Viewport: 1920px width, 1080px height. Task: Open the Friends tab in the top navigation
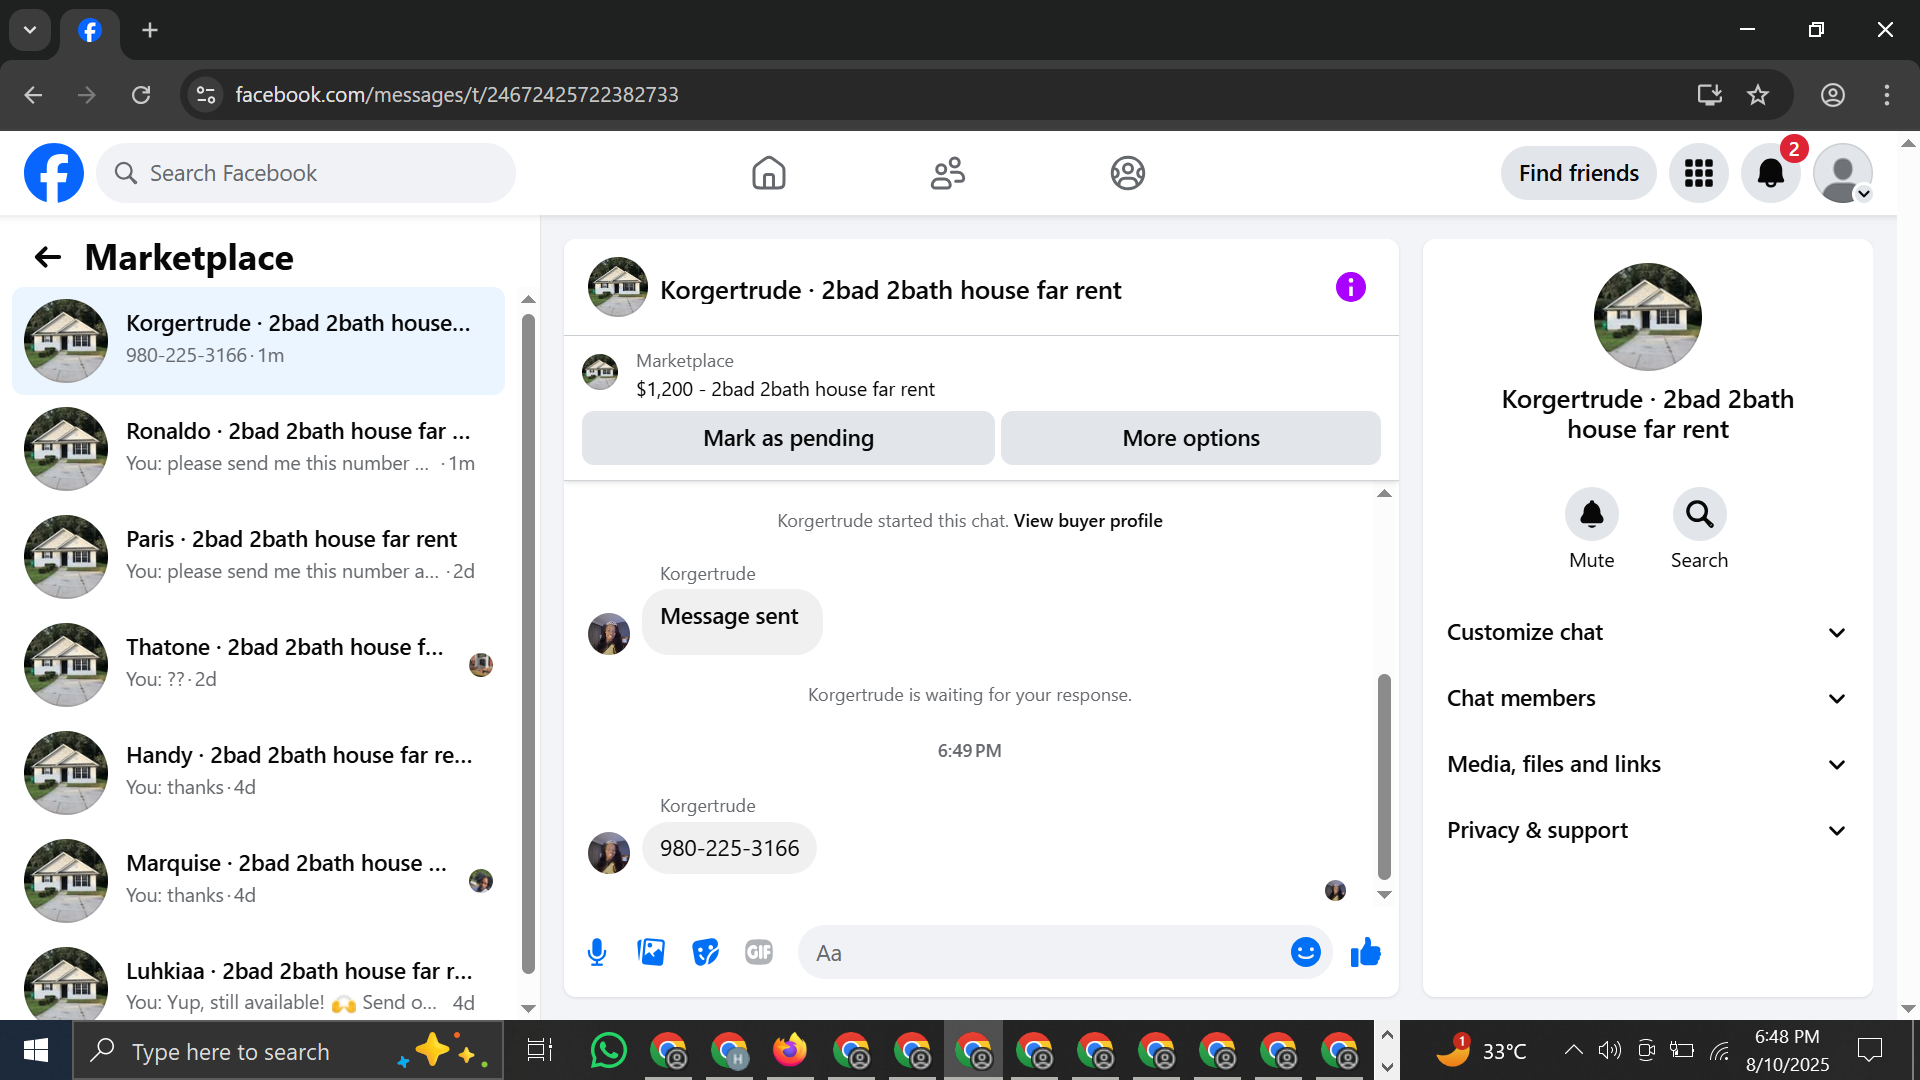[947, 173]
